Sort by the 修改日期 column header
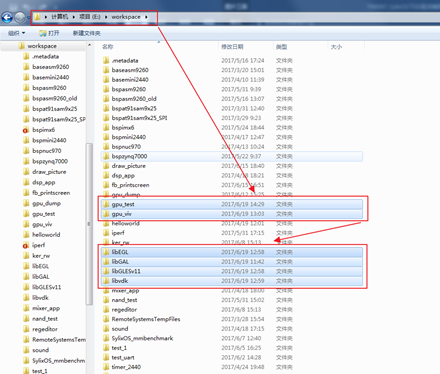 [x=232, y=47]
